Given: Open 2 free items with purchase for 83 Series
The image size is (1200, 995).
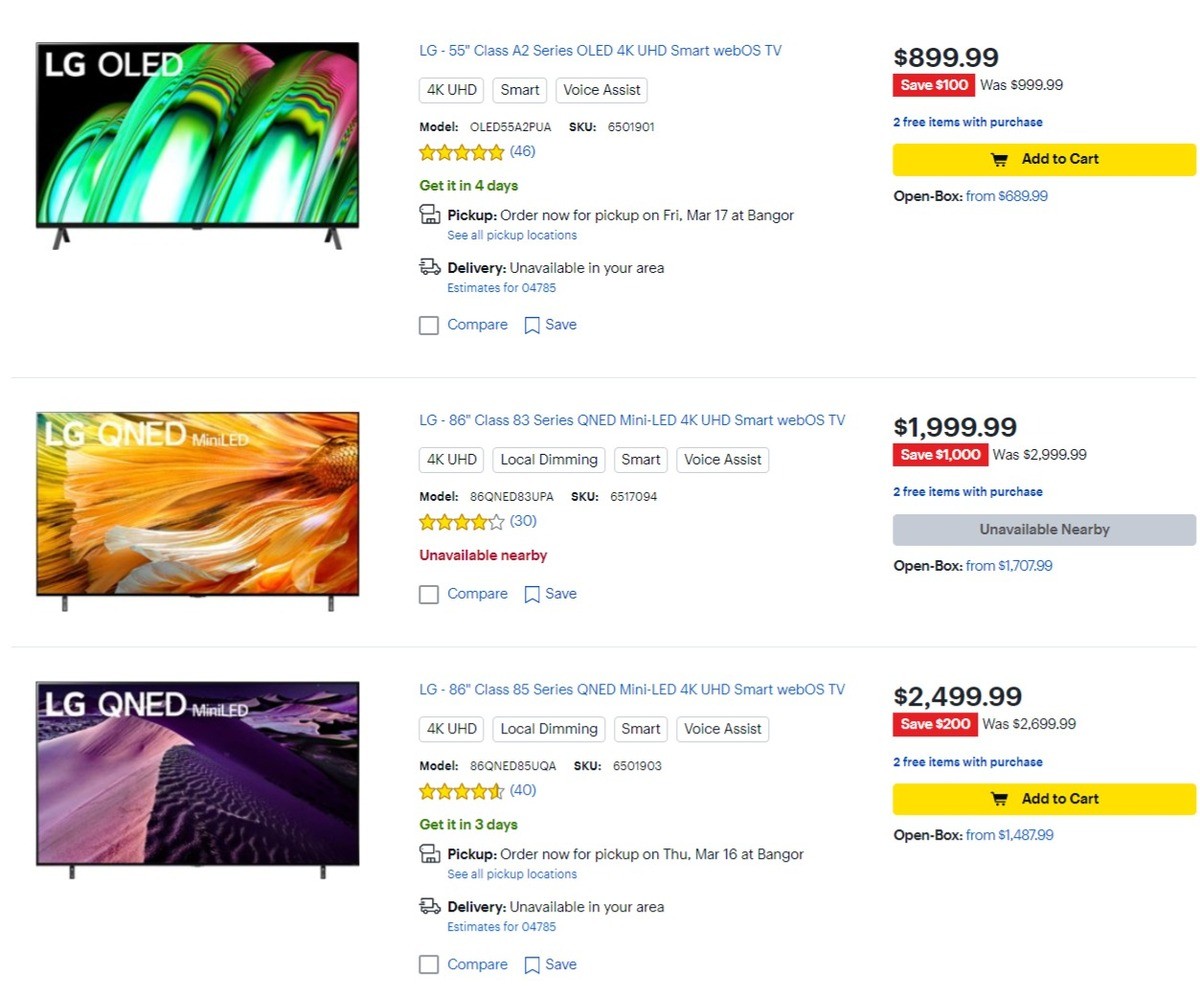Looking at the screenshot, I should [967, 491].
